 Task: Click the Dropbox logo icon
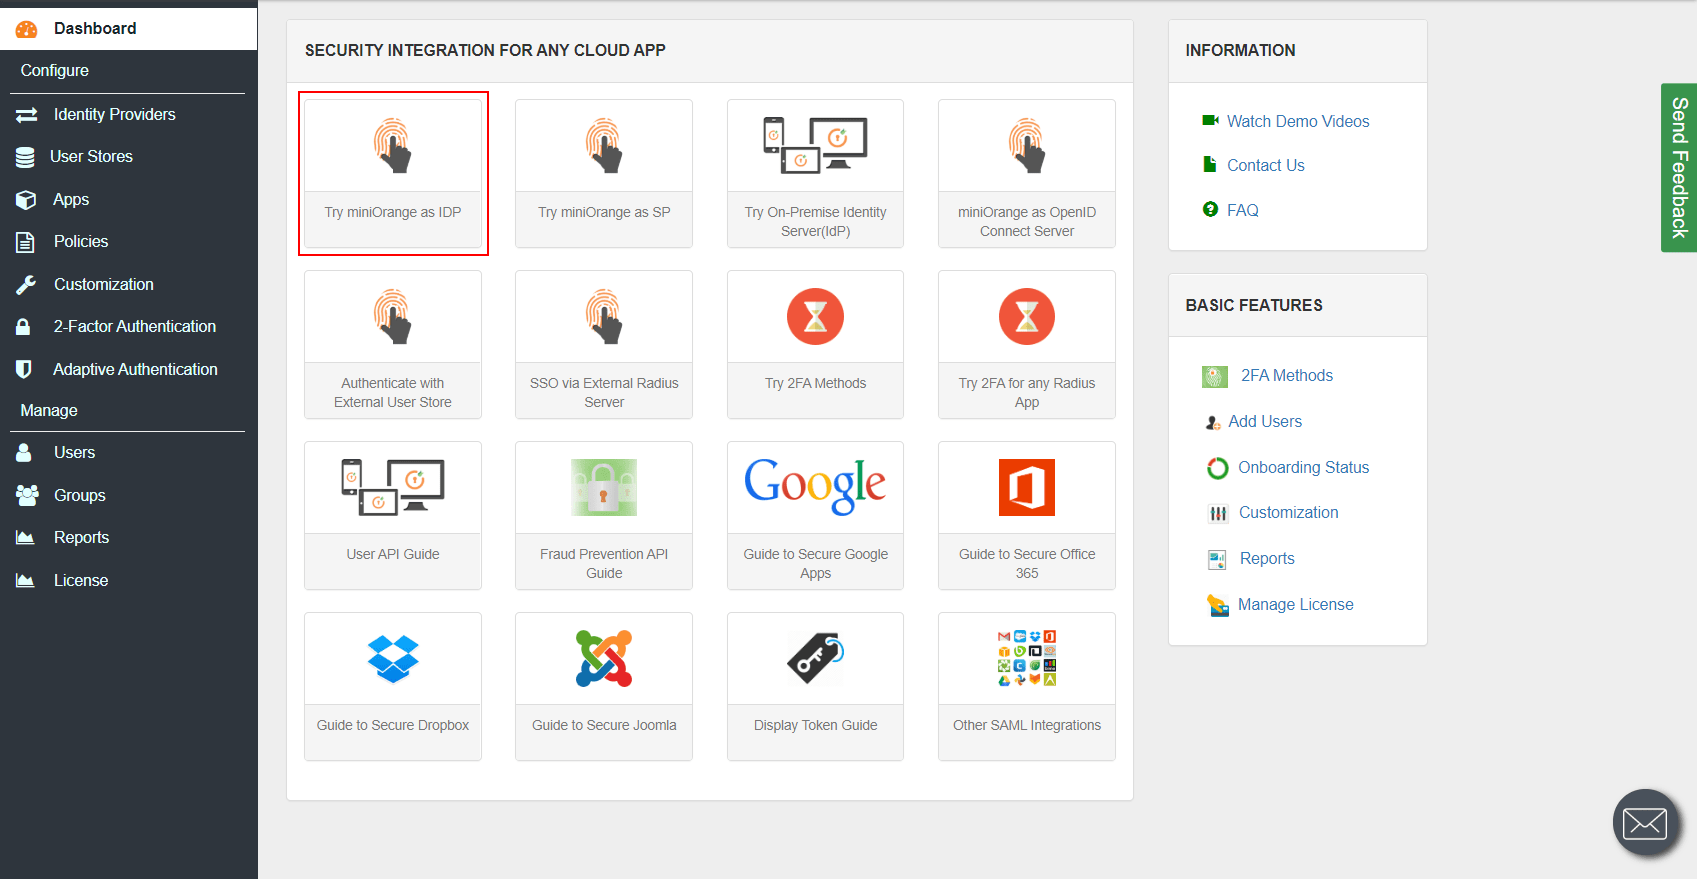click(x=393, y=659)
